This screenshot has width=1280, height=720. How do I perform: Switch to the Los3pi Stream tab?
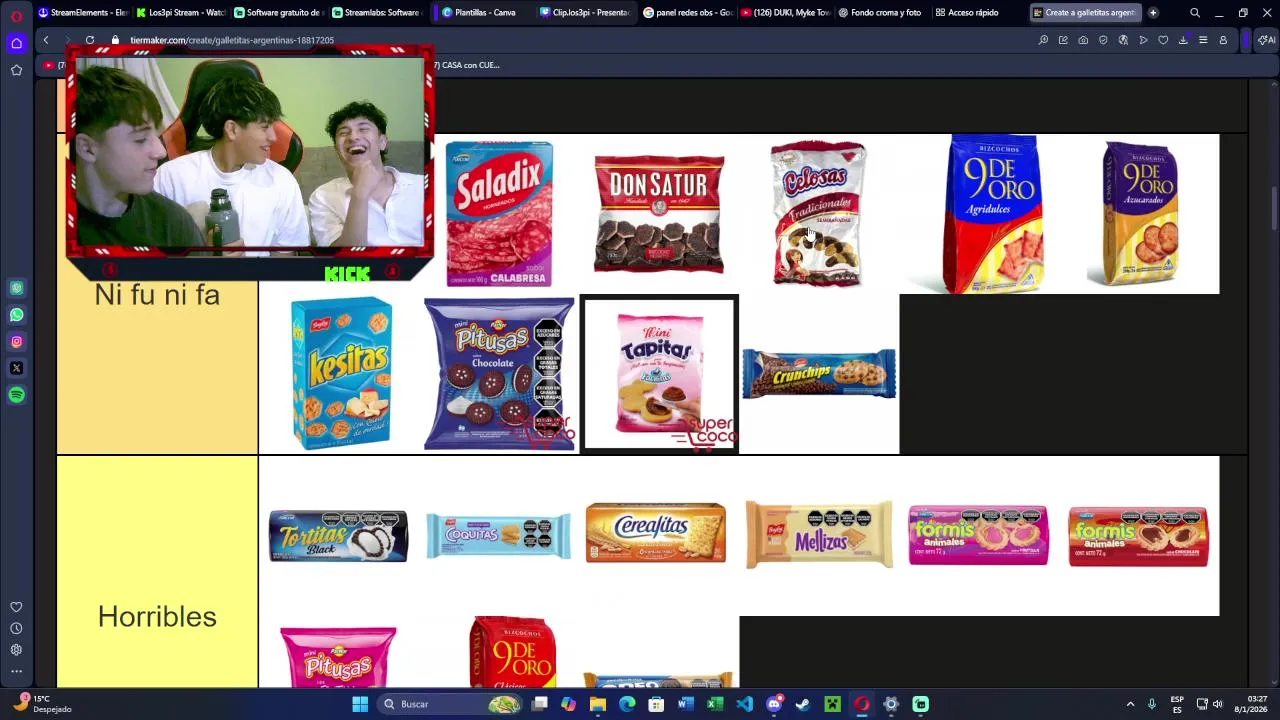click(x=181, y=13)
